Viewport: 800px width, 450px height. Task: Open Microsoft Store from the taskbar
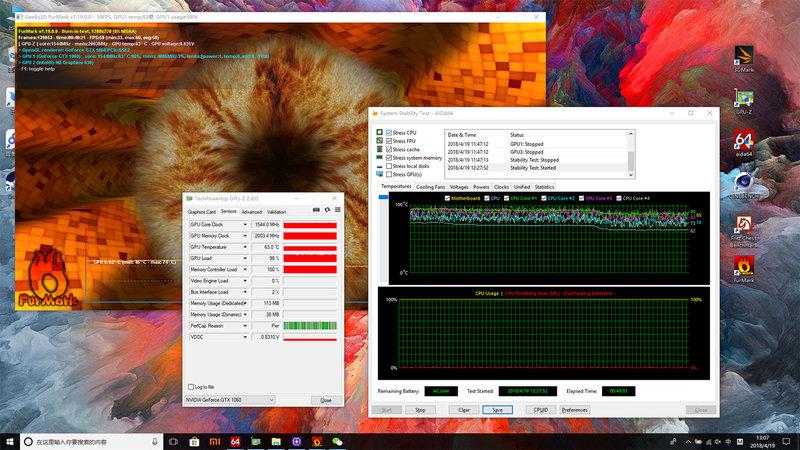click(x=194, y=441)
